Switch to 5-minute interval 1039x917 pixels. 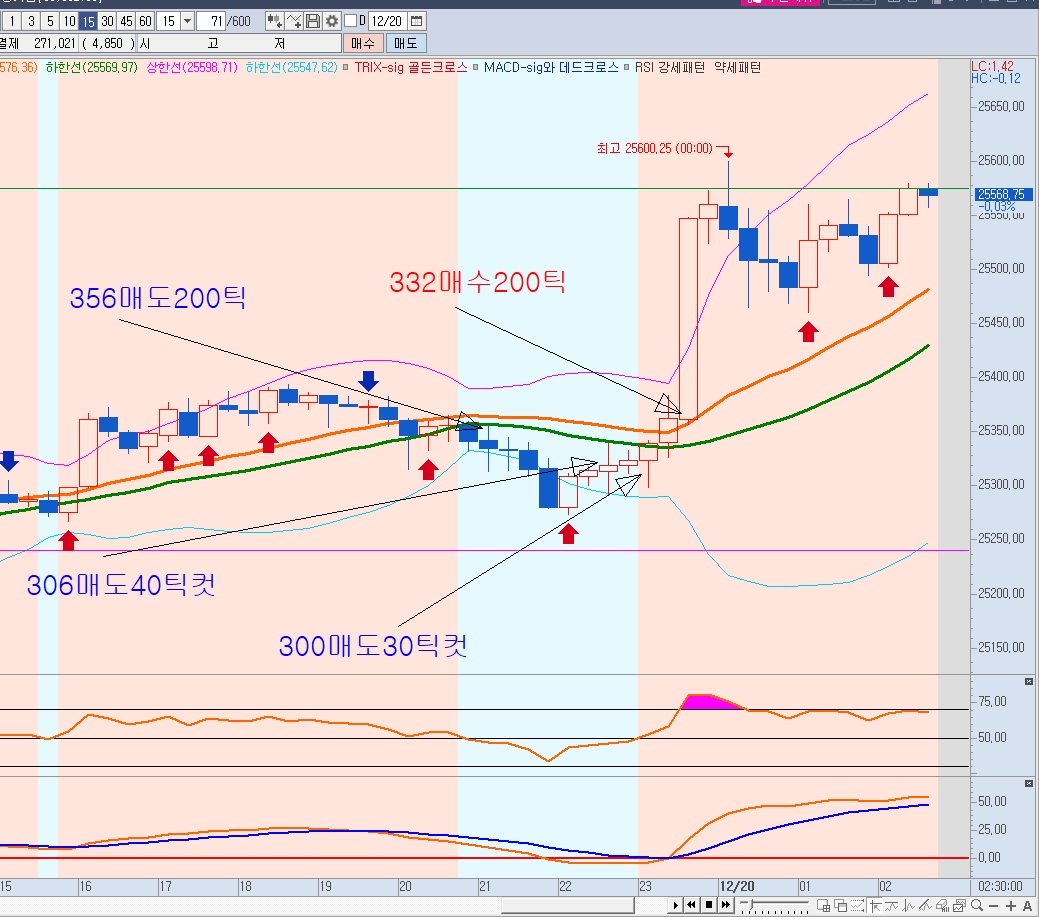pos(49,21)
